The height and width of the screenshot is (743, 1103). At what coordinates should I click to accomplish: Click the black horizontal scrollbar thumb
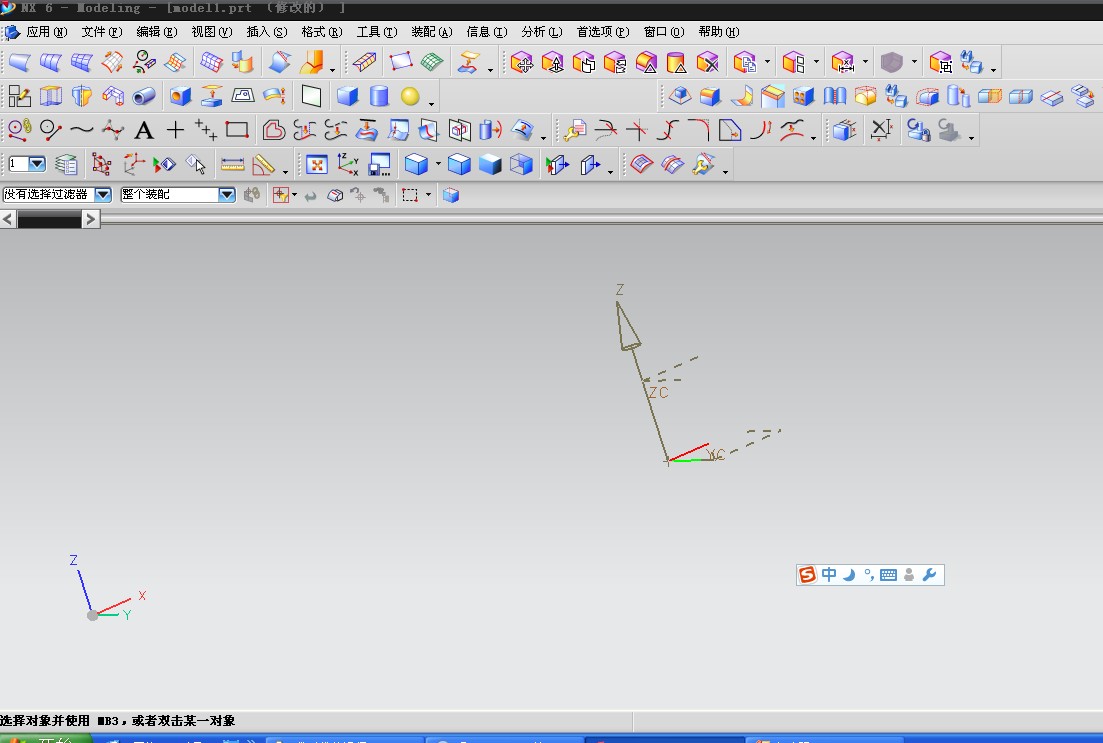49,220
